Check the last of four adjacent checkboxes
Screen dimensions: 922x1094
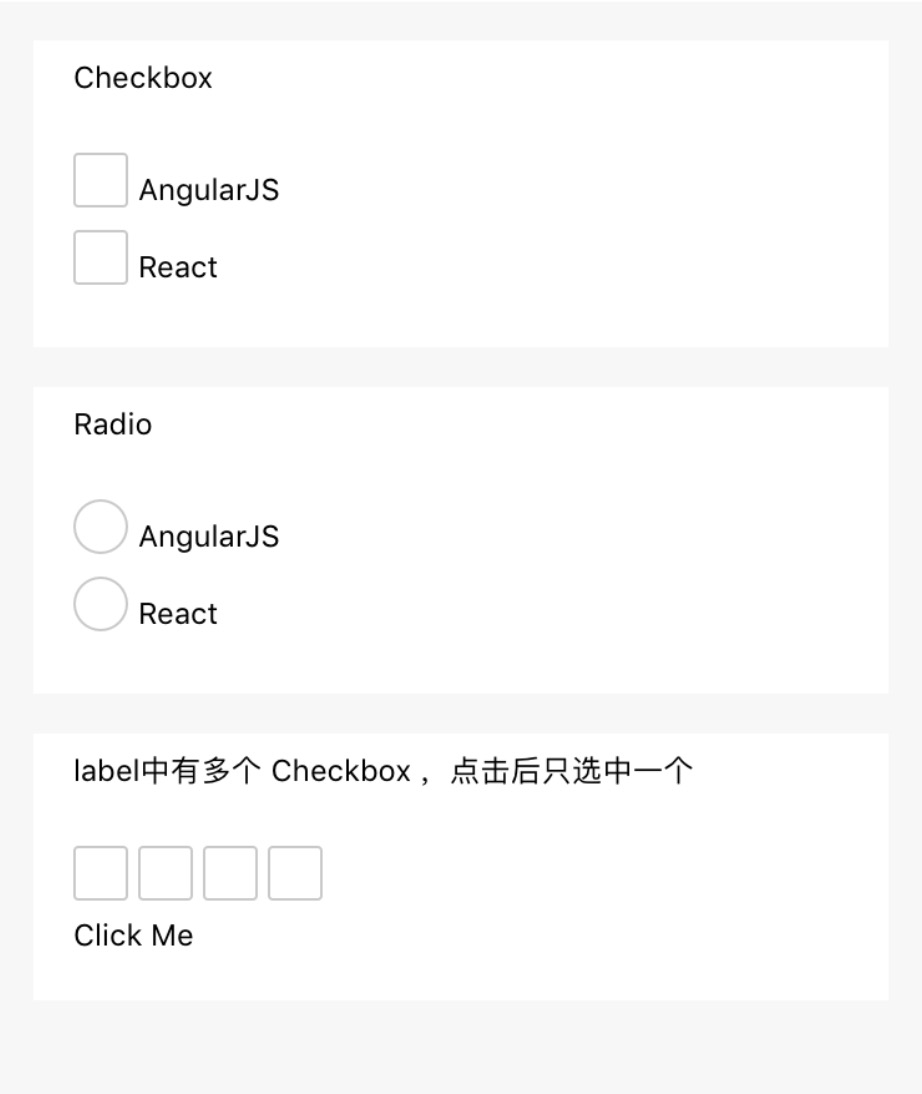click(295, 873)
